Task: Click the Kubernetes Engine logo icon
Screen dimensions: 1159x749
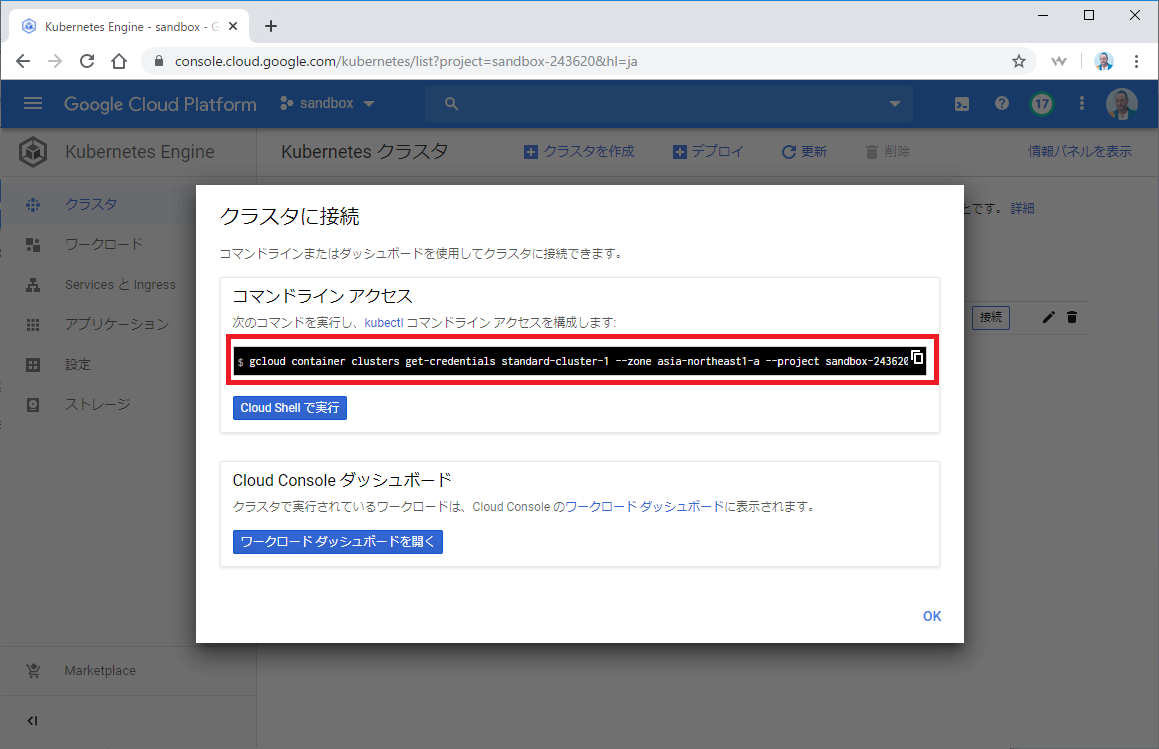Action: pyautogui.click(x=33, y=152)
